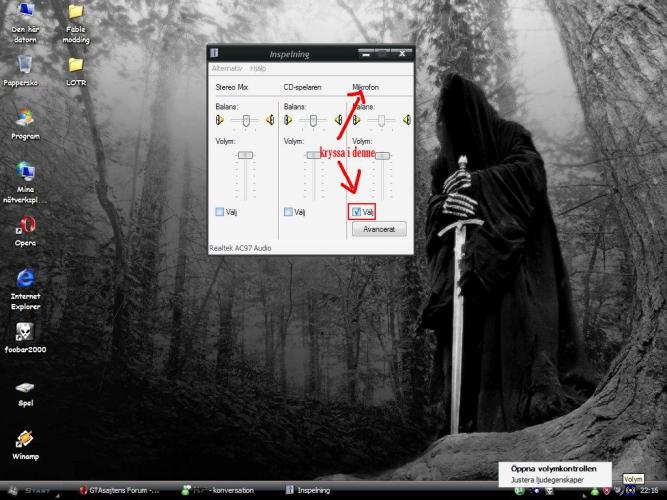
Task: Check the Välj box for CD-spelaren
Action: point(288,212)
